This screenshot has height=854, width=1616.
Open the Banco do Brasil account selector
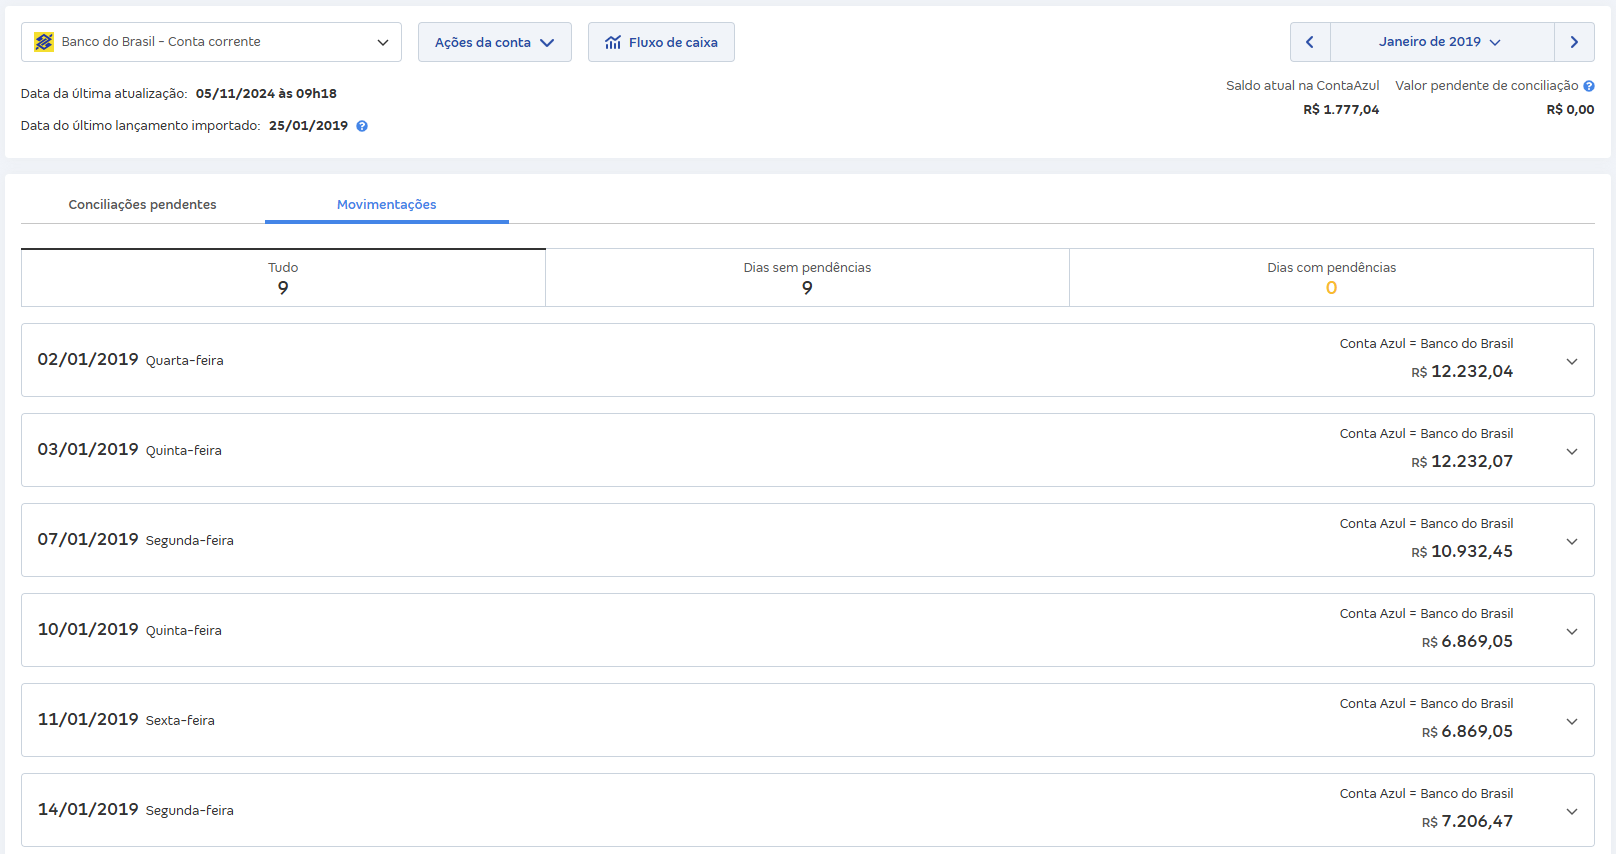211,42
